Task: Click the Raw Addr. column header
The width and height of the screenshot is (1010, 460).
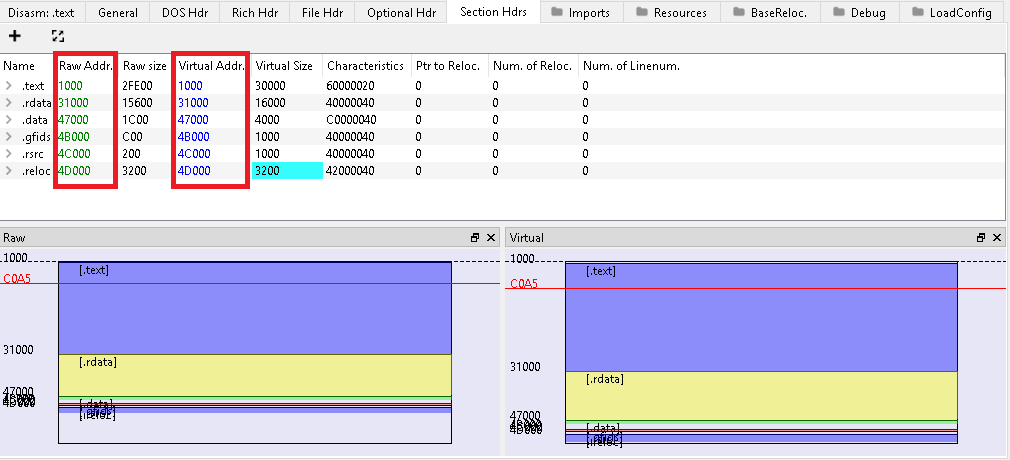Action: point(85,66)
